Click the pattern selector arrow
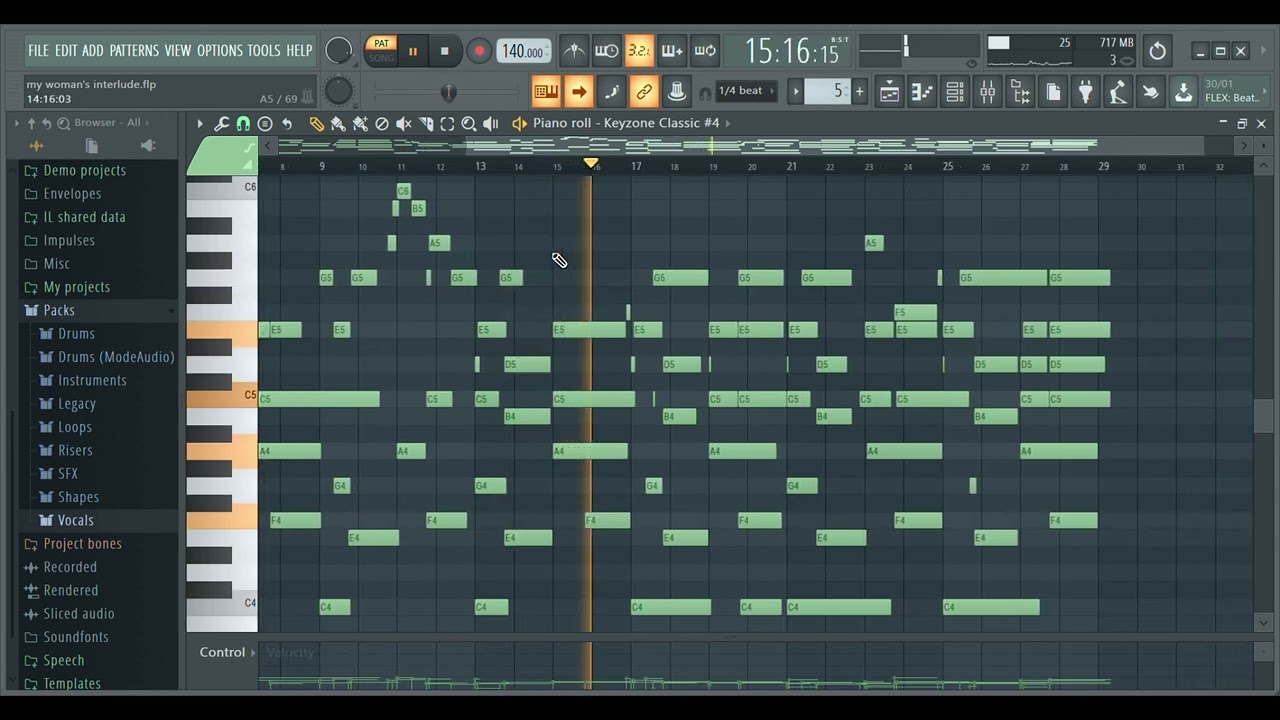The image size is (1280, 720). pyautogui.click(x=797, y=92)
